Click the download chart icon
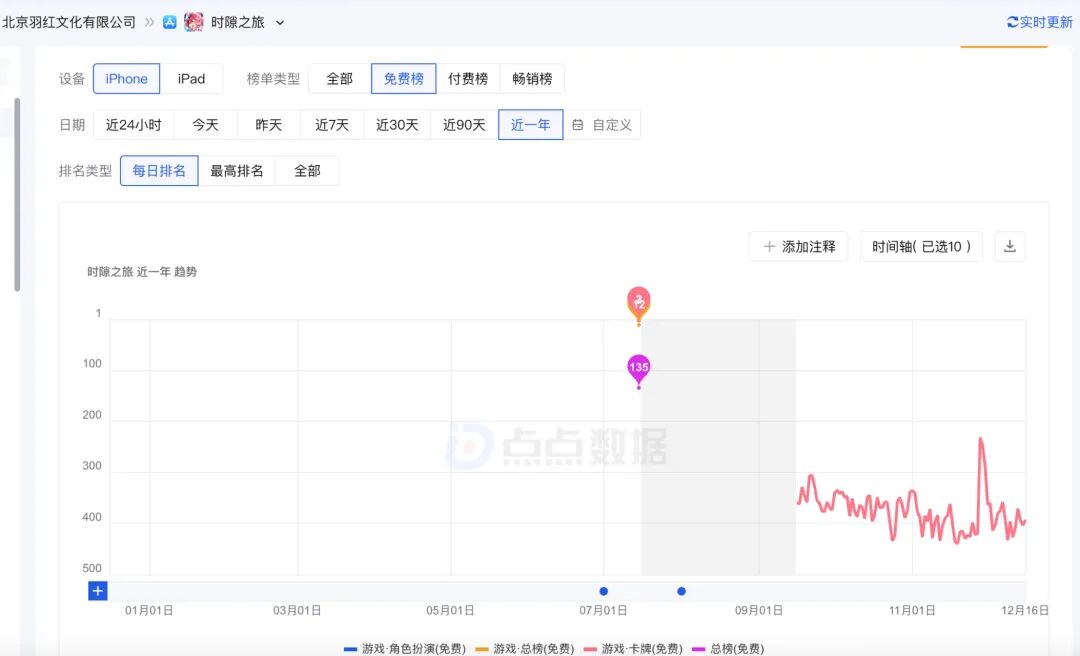The image size is (1080, 656). [1009, 247]
